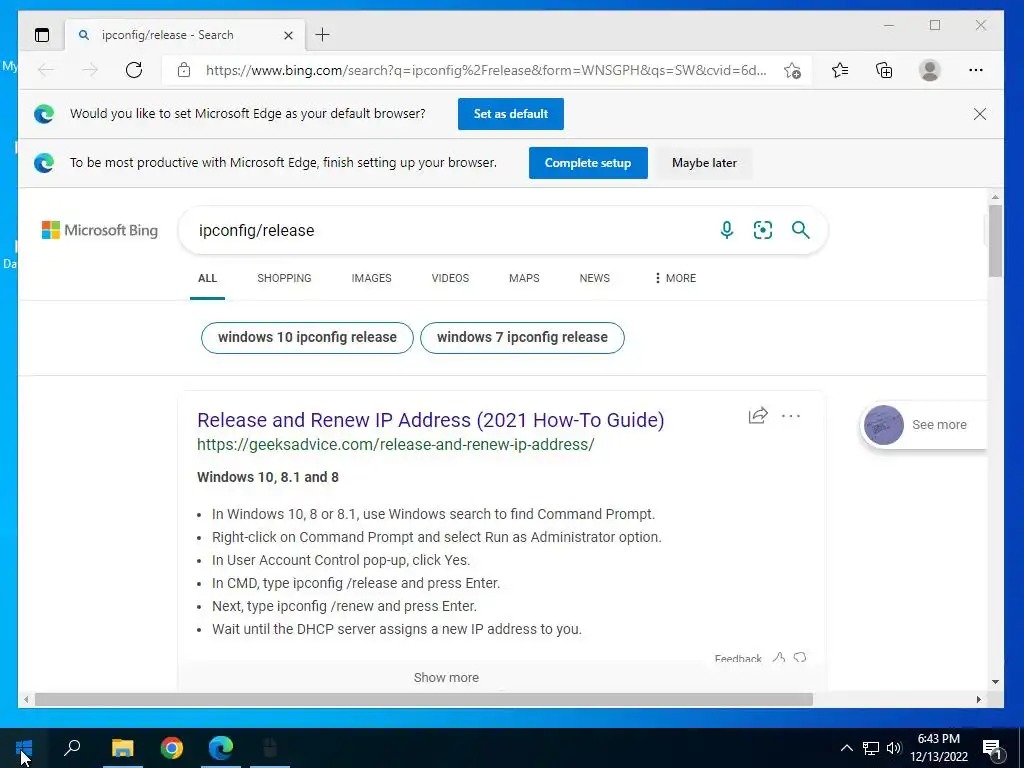The image size is (1024, 768).
Task: Open the Collections icon
Action: point(884,70)
